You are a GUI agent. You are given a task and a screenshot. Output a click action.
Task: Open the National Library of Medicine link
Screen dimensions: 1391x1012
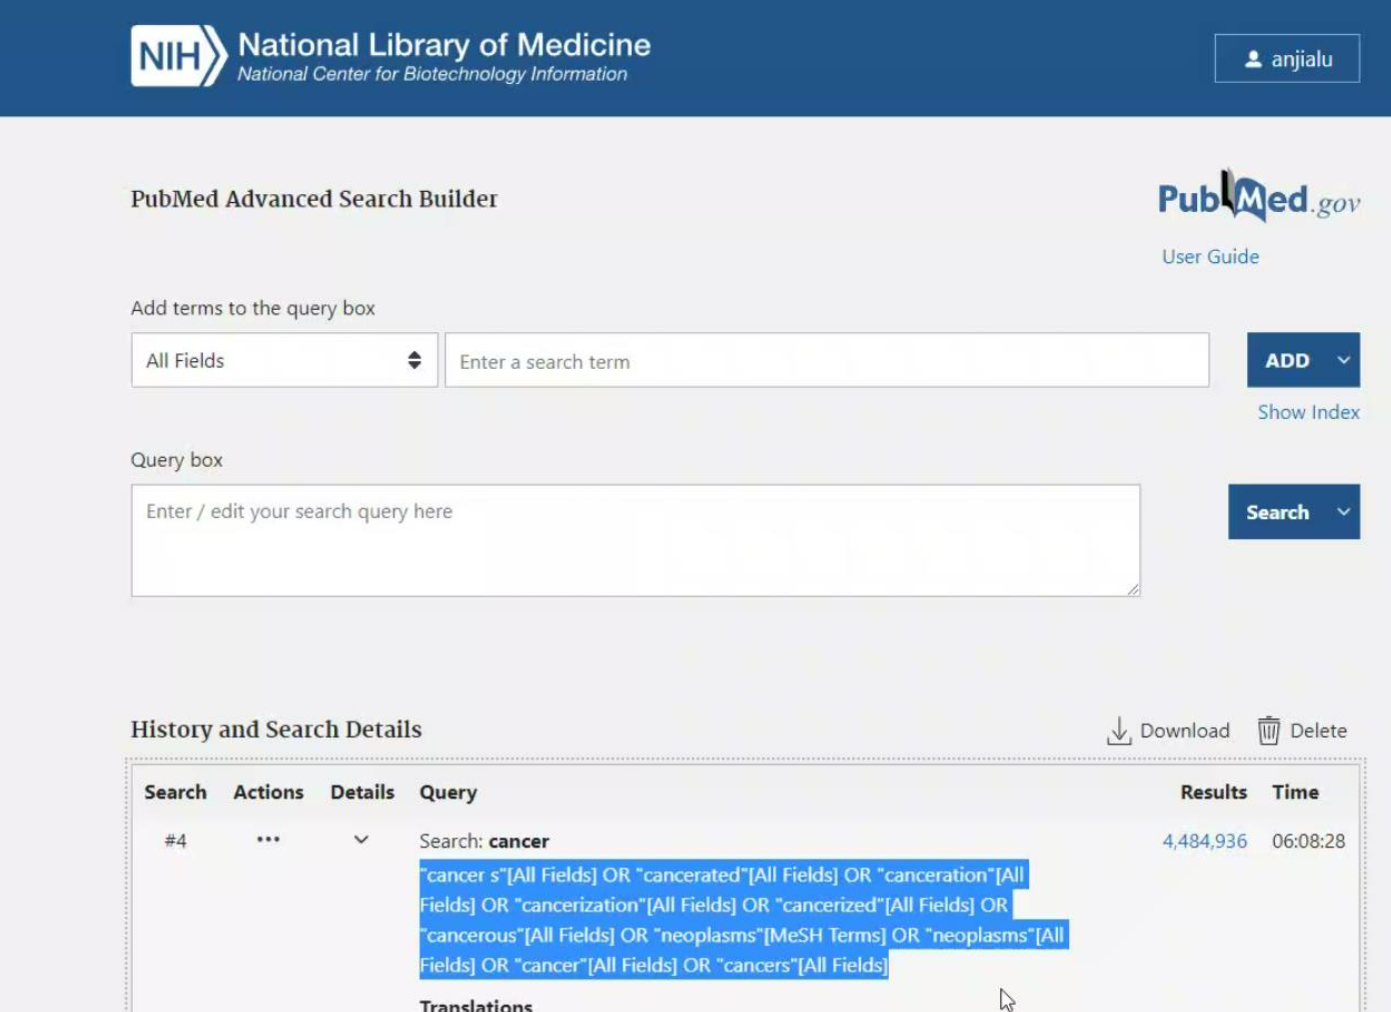pos(444,44)
